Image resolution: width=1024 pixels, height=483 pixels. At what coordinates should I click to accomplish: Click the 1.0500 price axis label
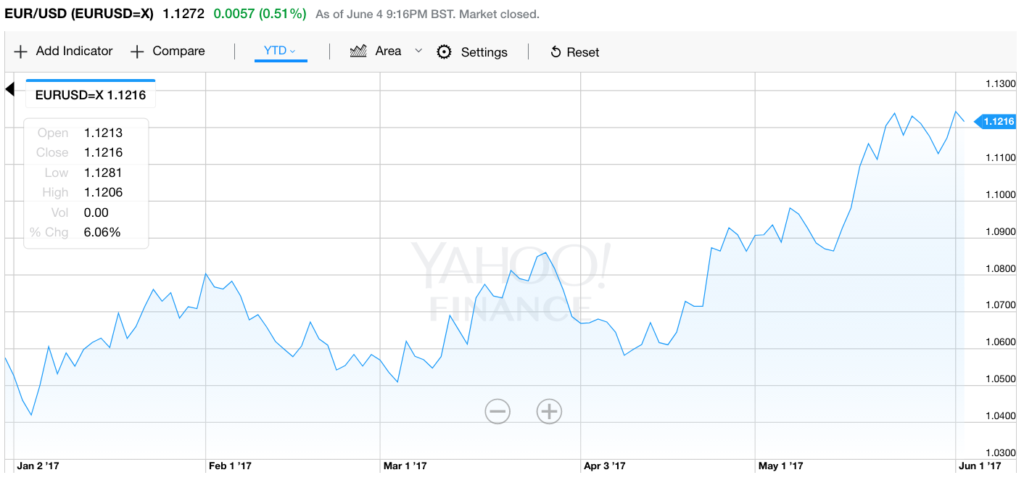click(999, 379)
